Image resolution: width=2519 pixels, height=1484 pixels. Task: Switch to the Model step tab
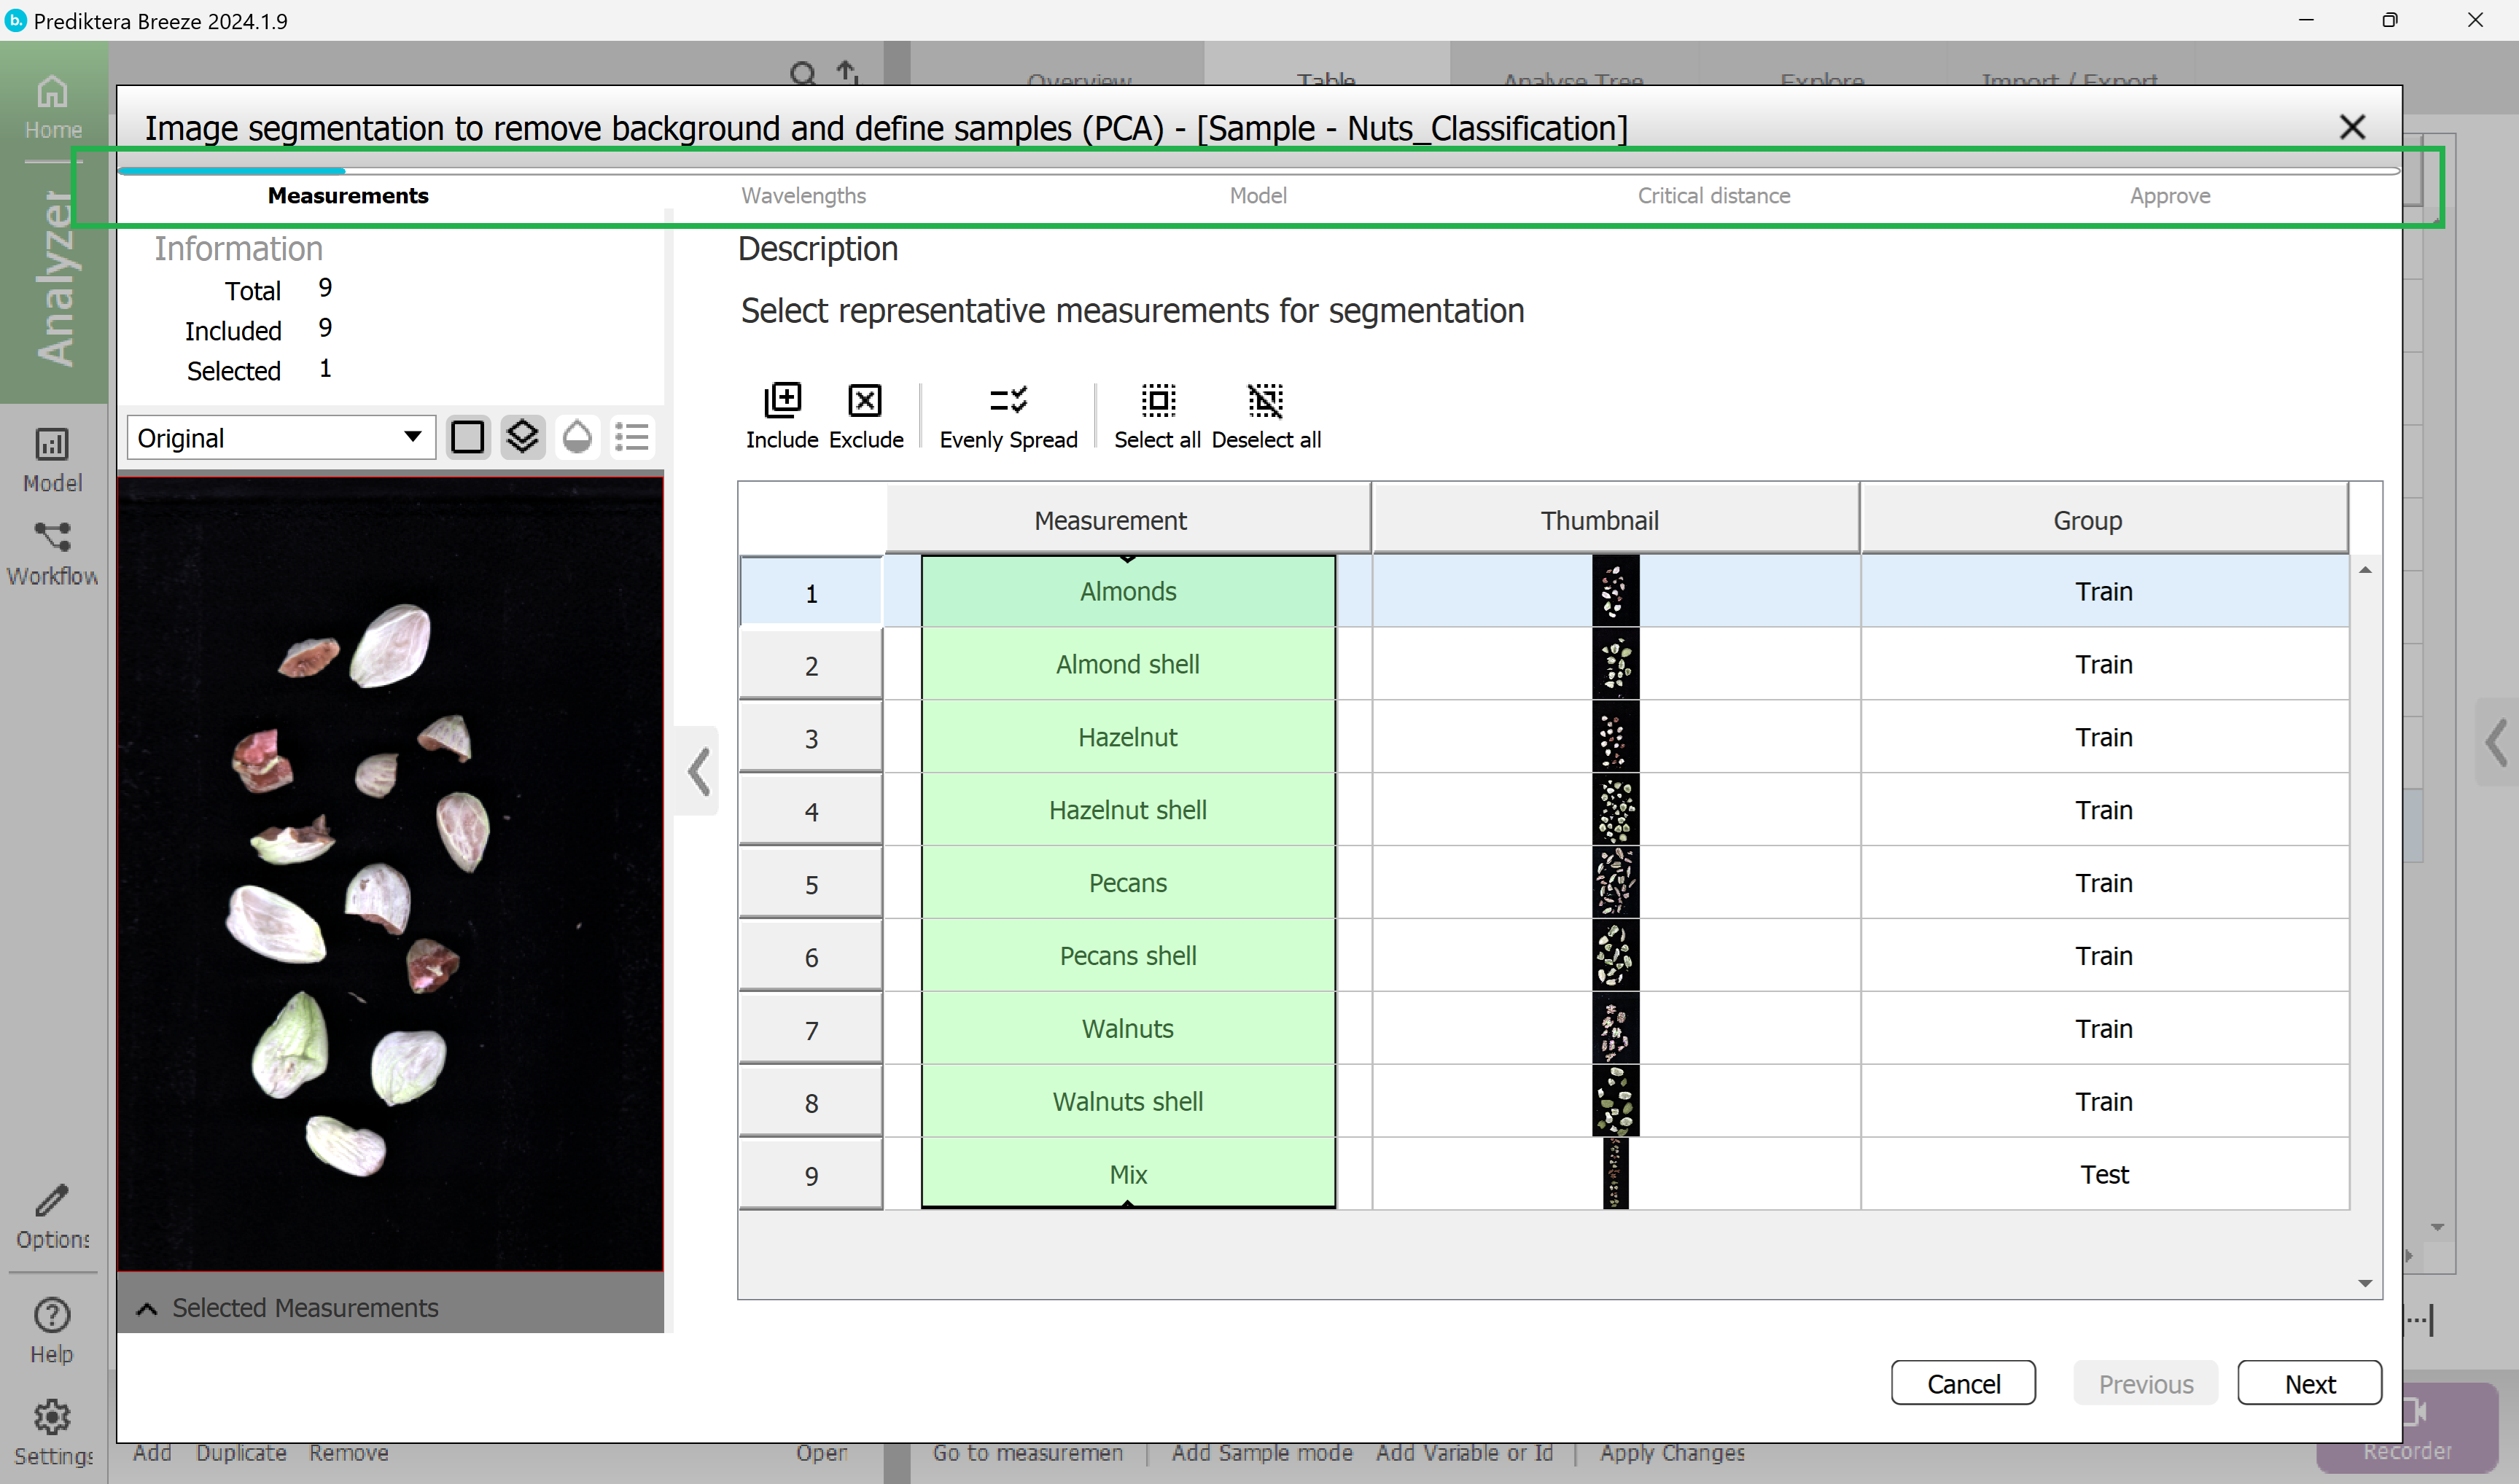click(x=1258, y=196)
